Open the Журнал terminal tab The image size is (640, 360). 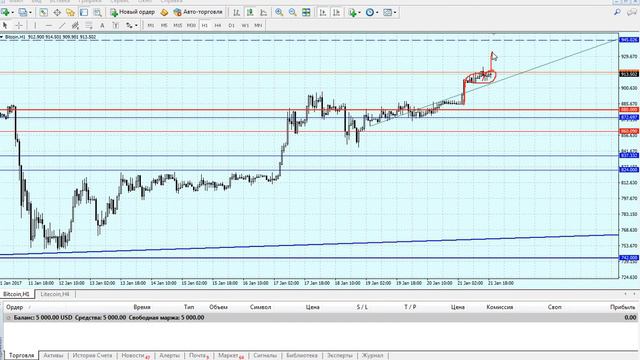(x=372, y=356)
